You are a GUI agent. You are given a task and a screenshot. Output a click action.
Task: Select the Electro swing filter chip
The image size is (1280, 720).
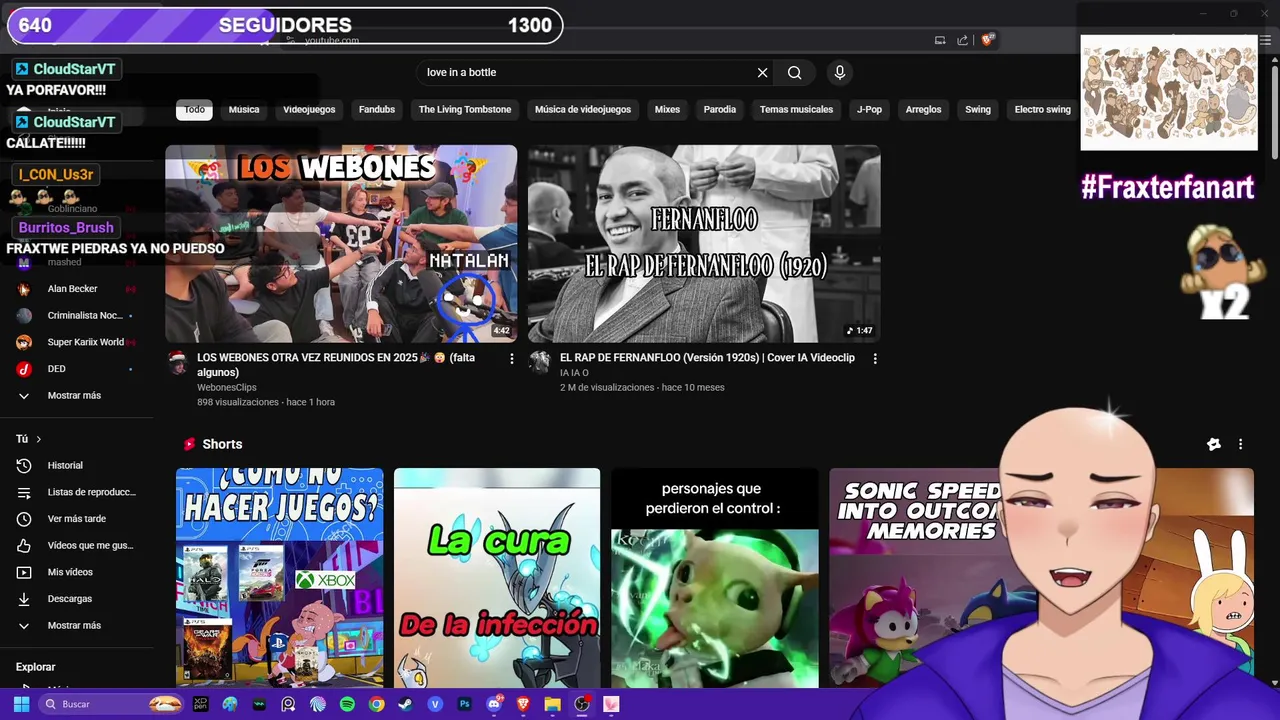click(1043, 110)
